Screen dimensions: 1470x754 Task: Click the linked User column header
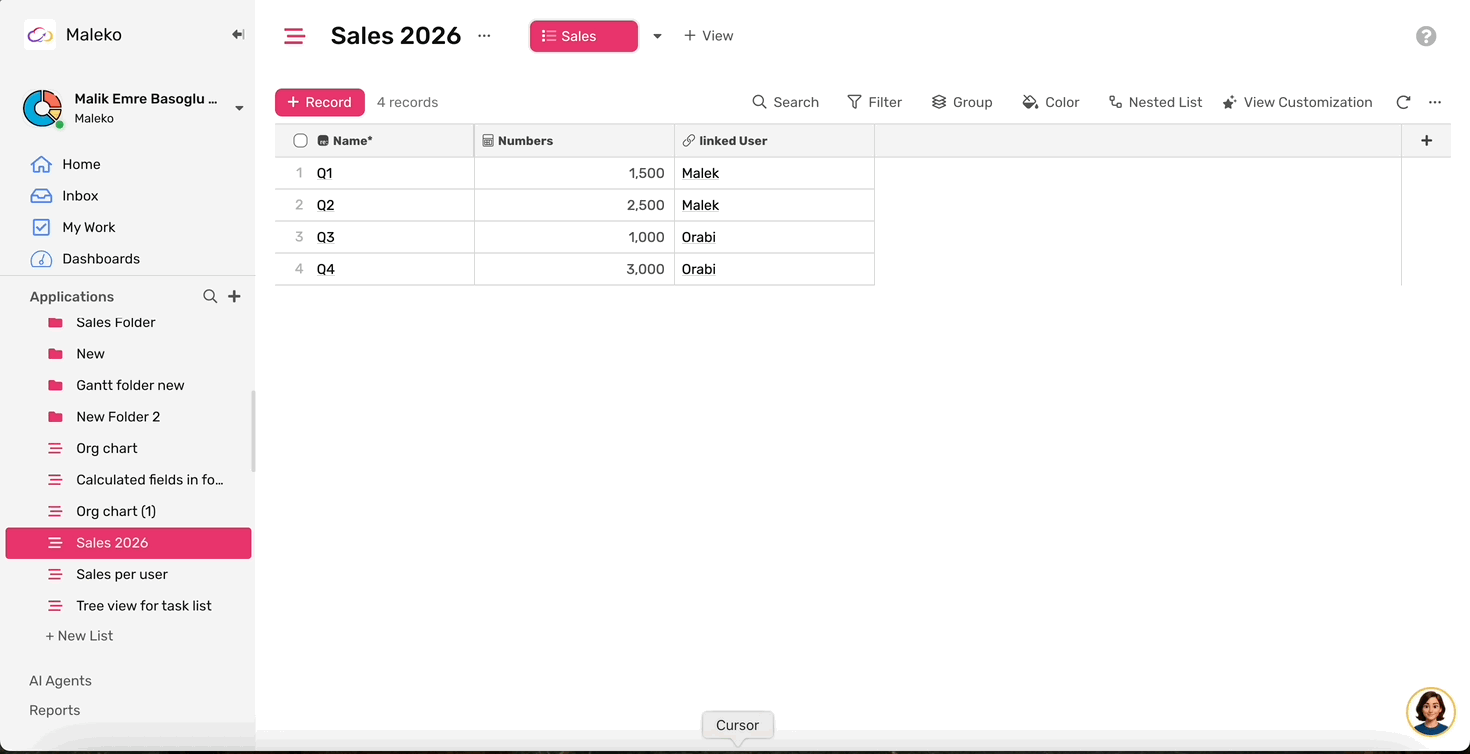[774, 141]
